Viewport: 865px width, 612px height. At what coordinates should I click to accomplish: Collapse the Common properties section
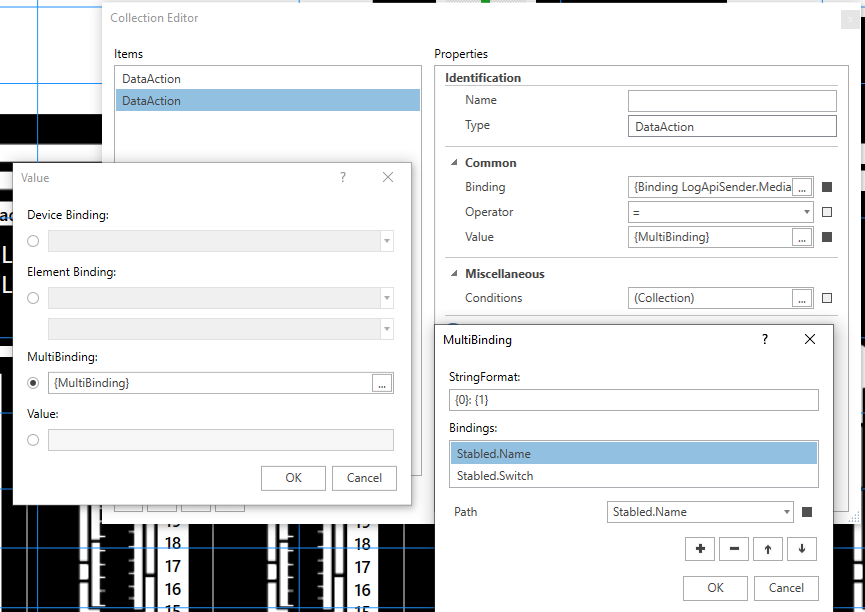[x=454, y=163]
